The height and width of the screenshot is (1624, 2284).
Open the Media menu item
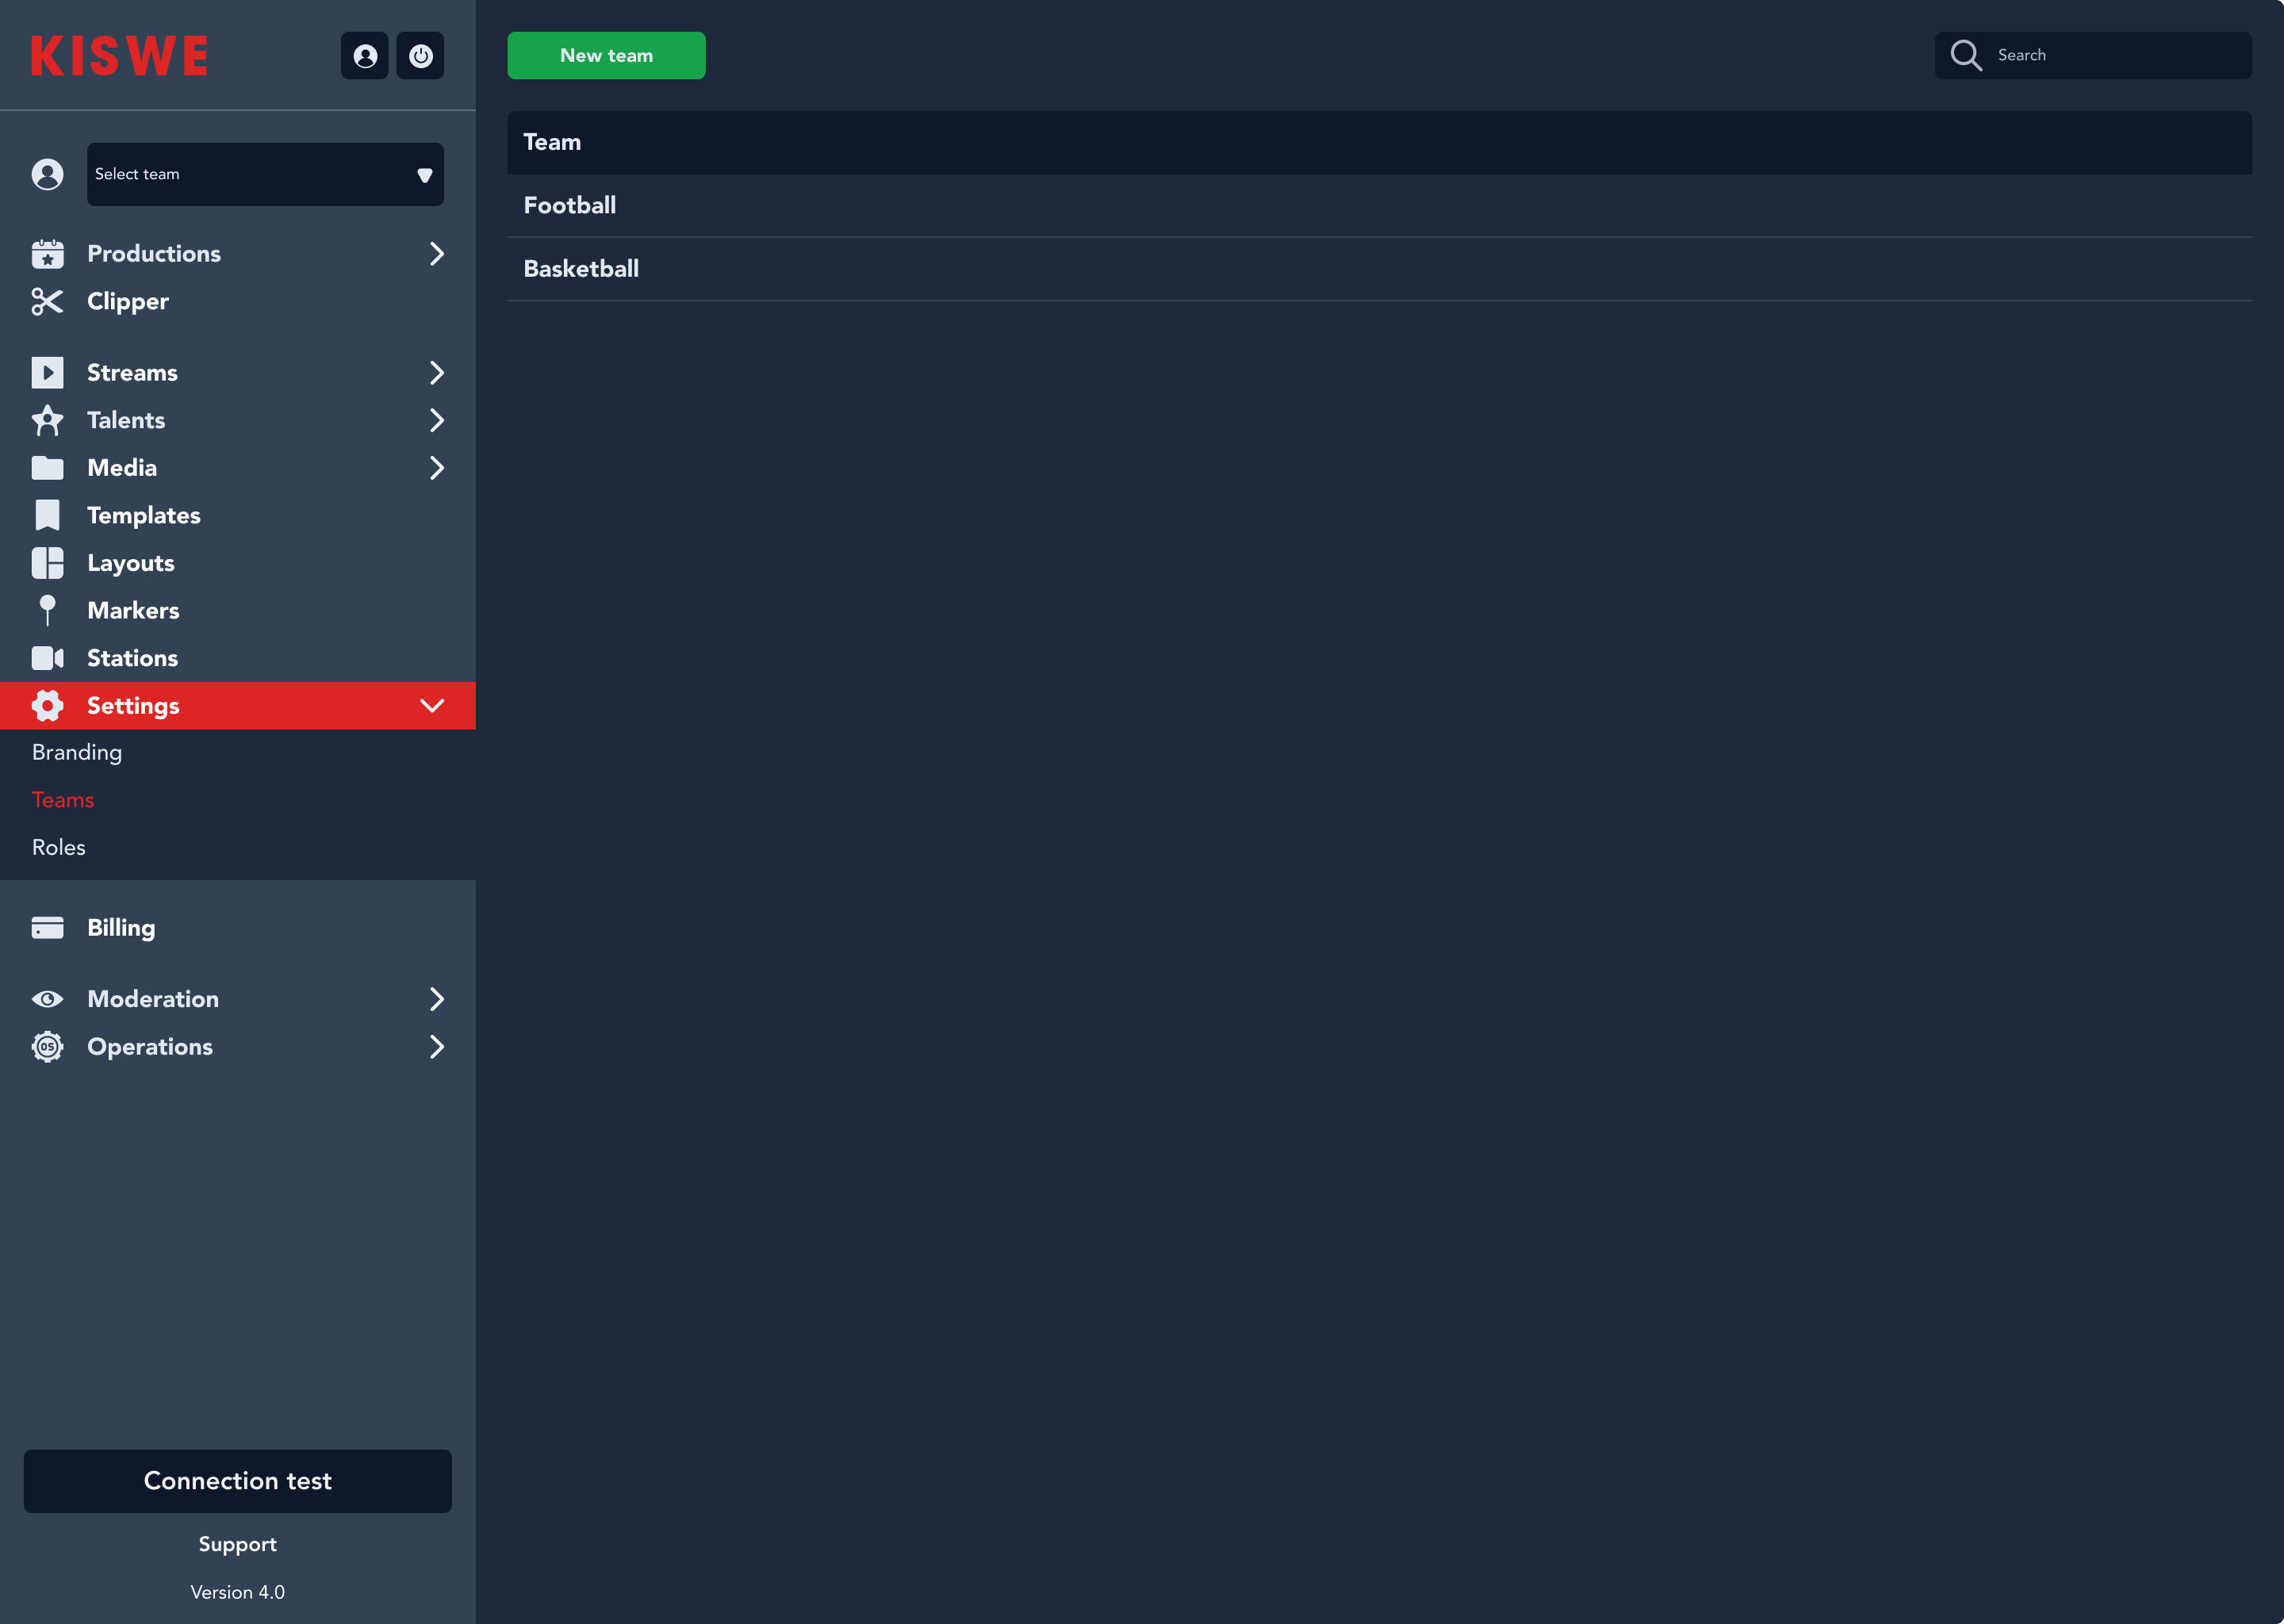(122, 468)
